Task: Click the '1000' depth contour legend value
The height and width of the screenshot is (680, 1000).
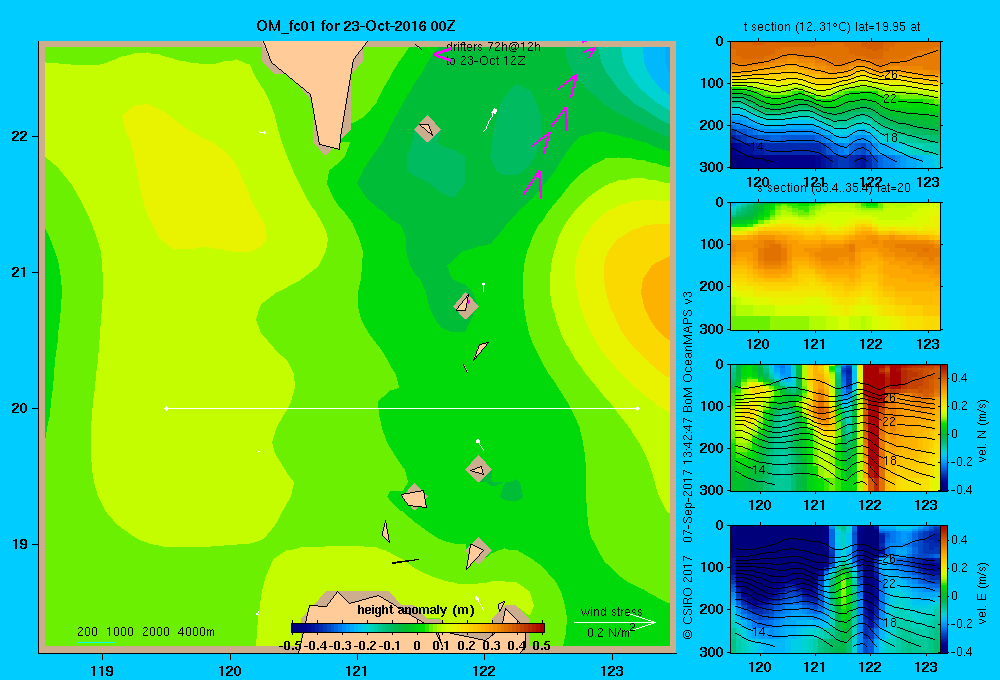Action: click(x=120, y=632)
